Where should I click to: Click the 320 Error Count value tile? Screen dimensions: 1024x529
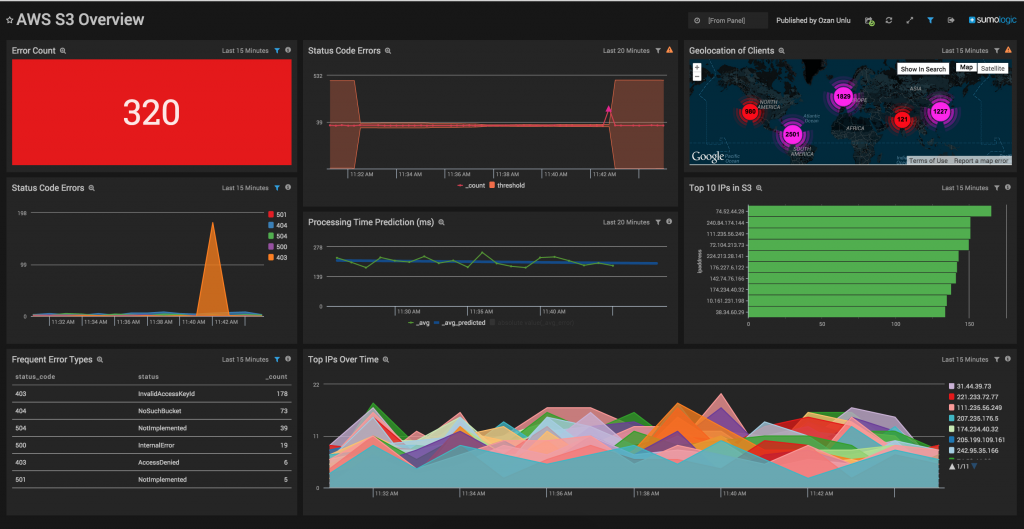152,113
